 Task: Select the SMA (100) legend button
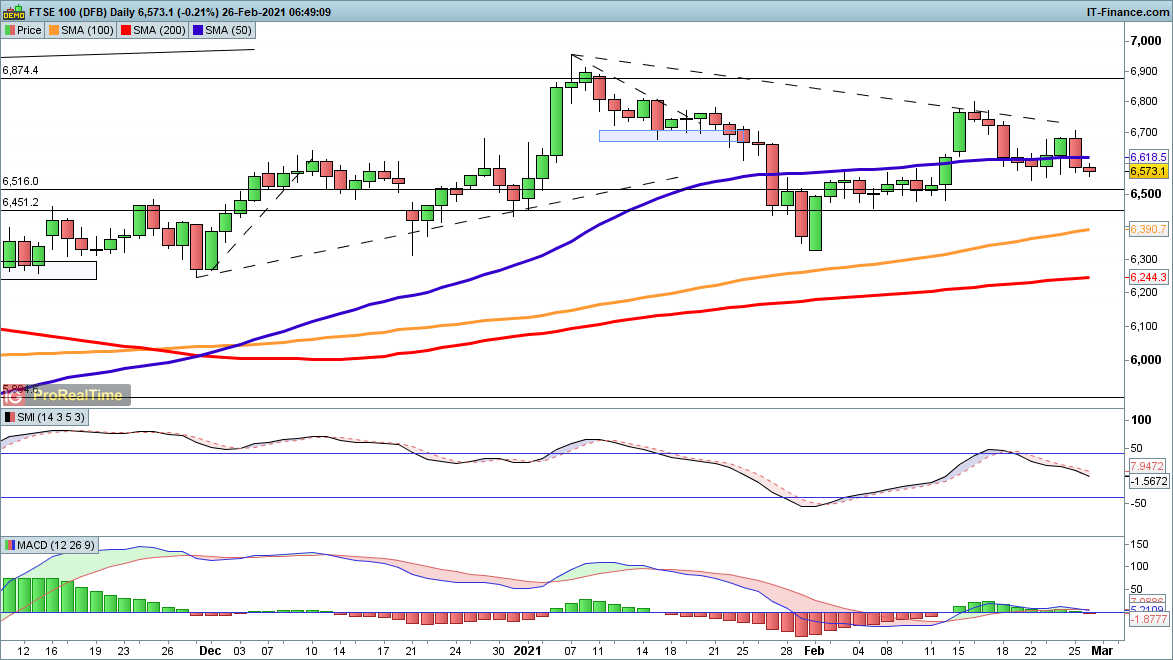(x=81, y=30)
